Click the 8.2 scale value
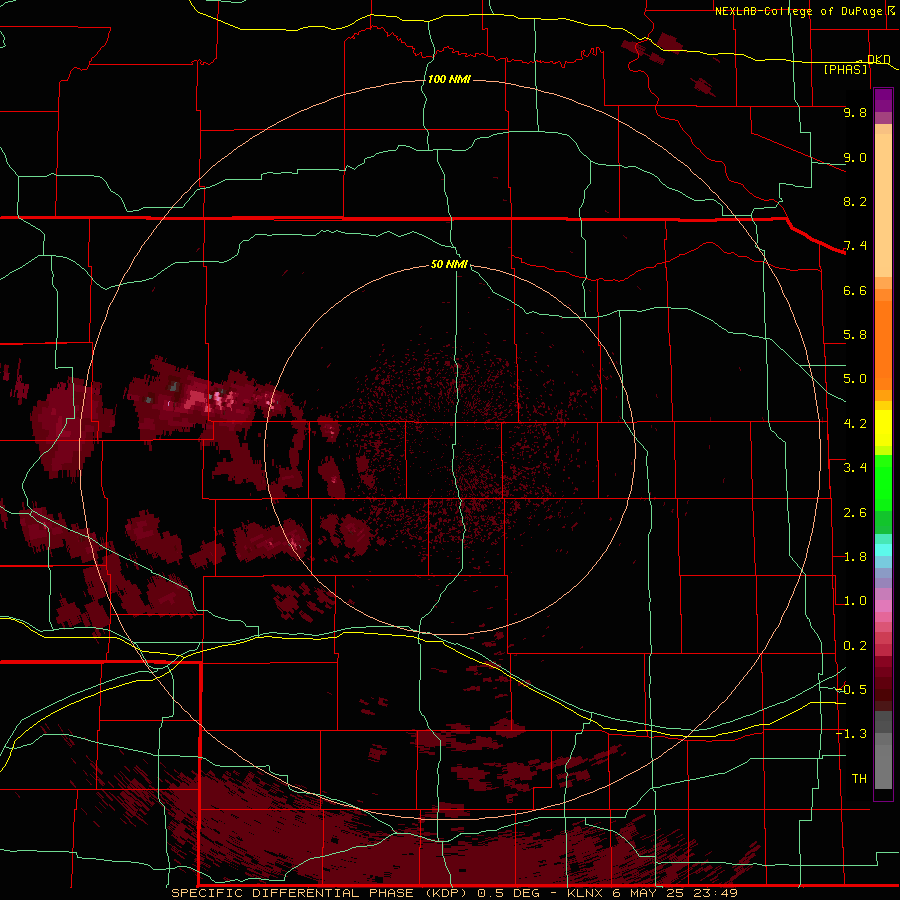 [855, 201]
